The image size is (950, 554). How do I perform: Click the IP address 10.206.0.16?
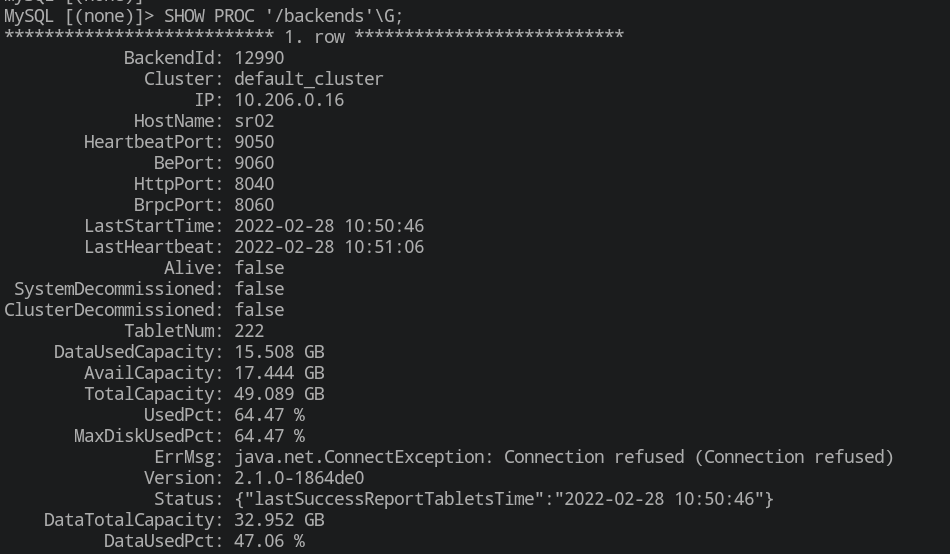(289, 100)
